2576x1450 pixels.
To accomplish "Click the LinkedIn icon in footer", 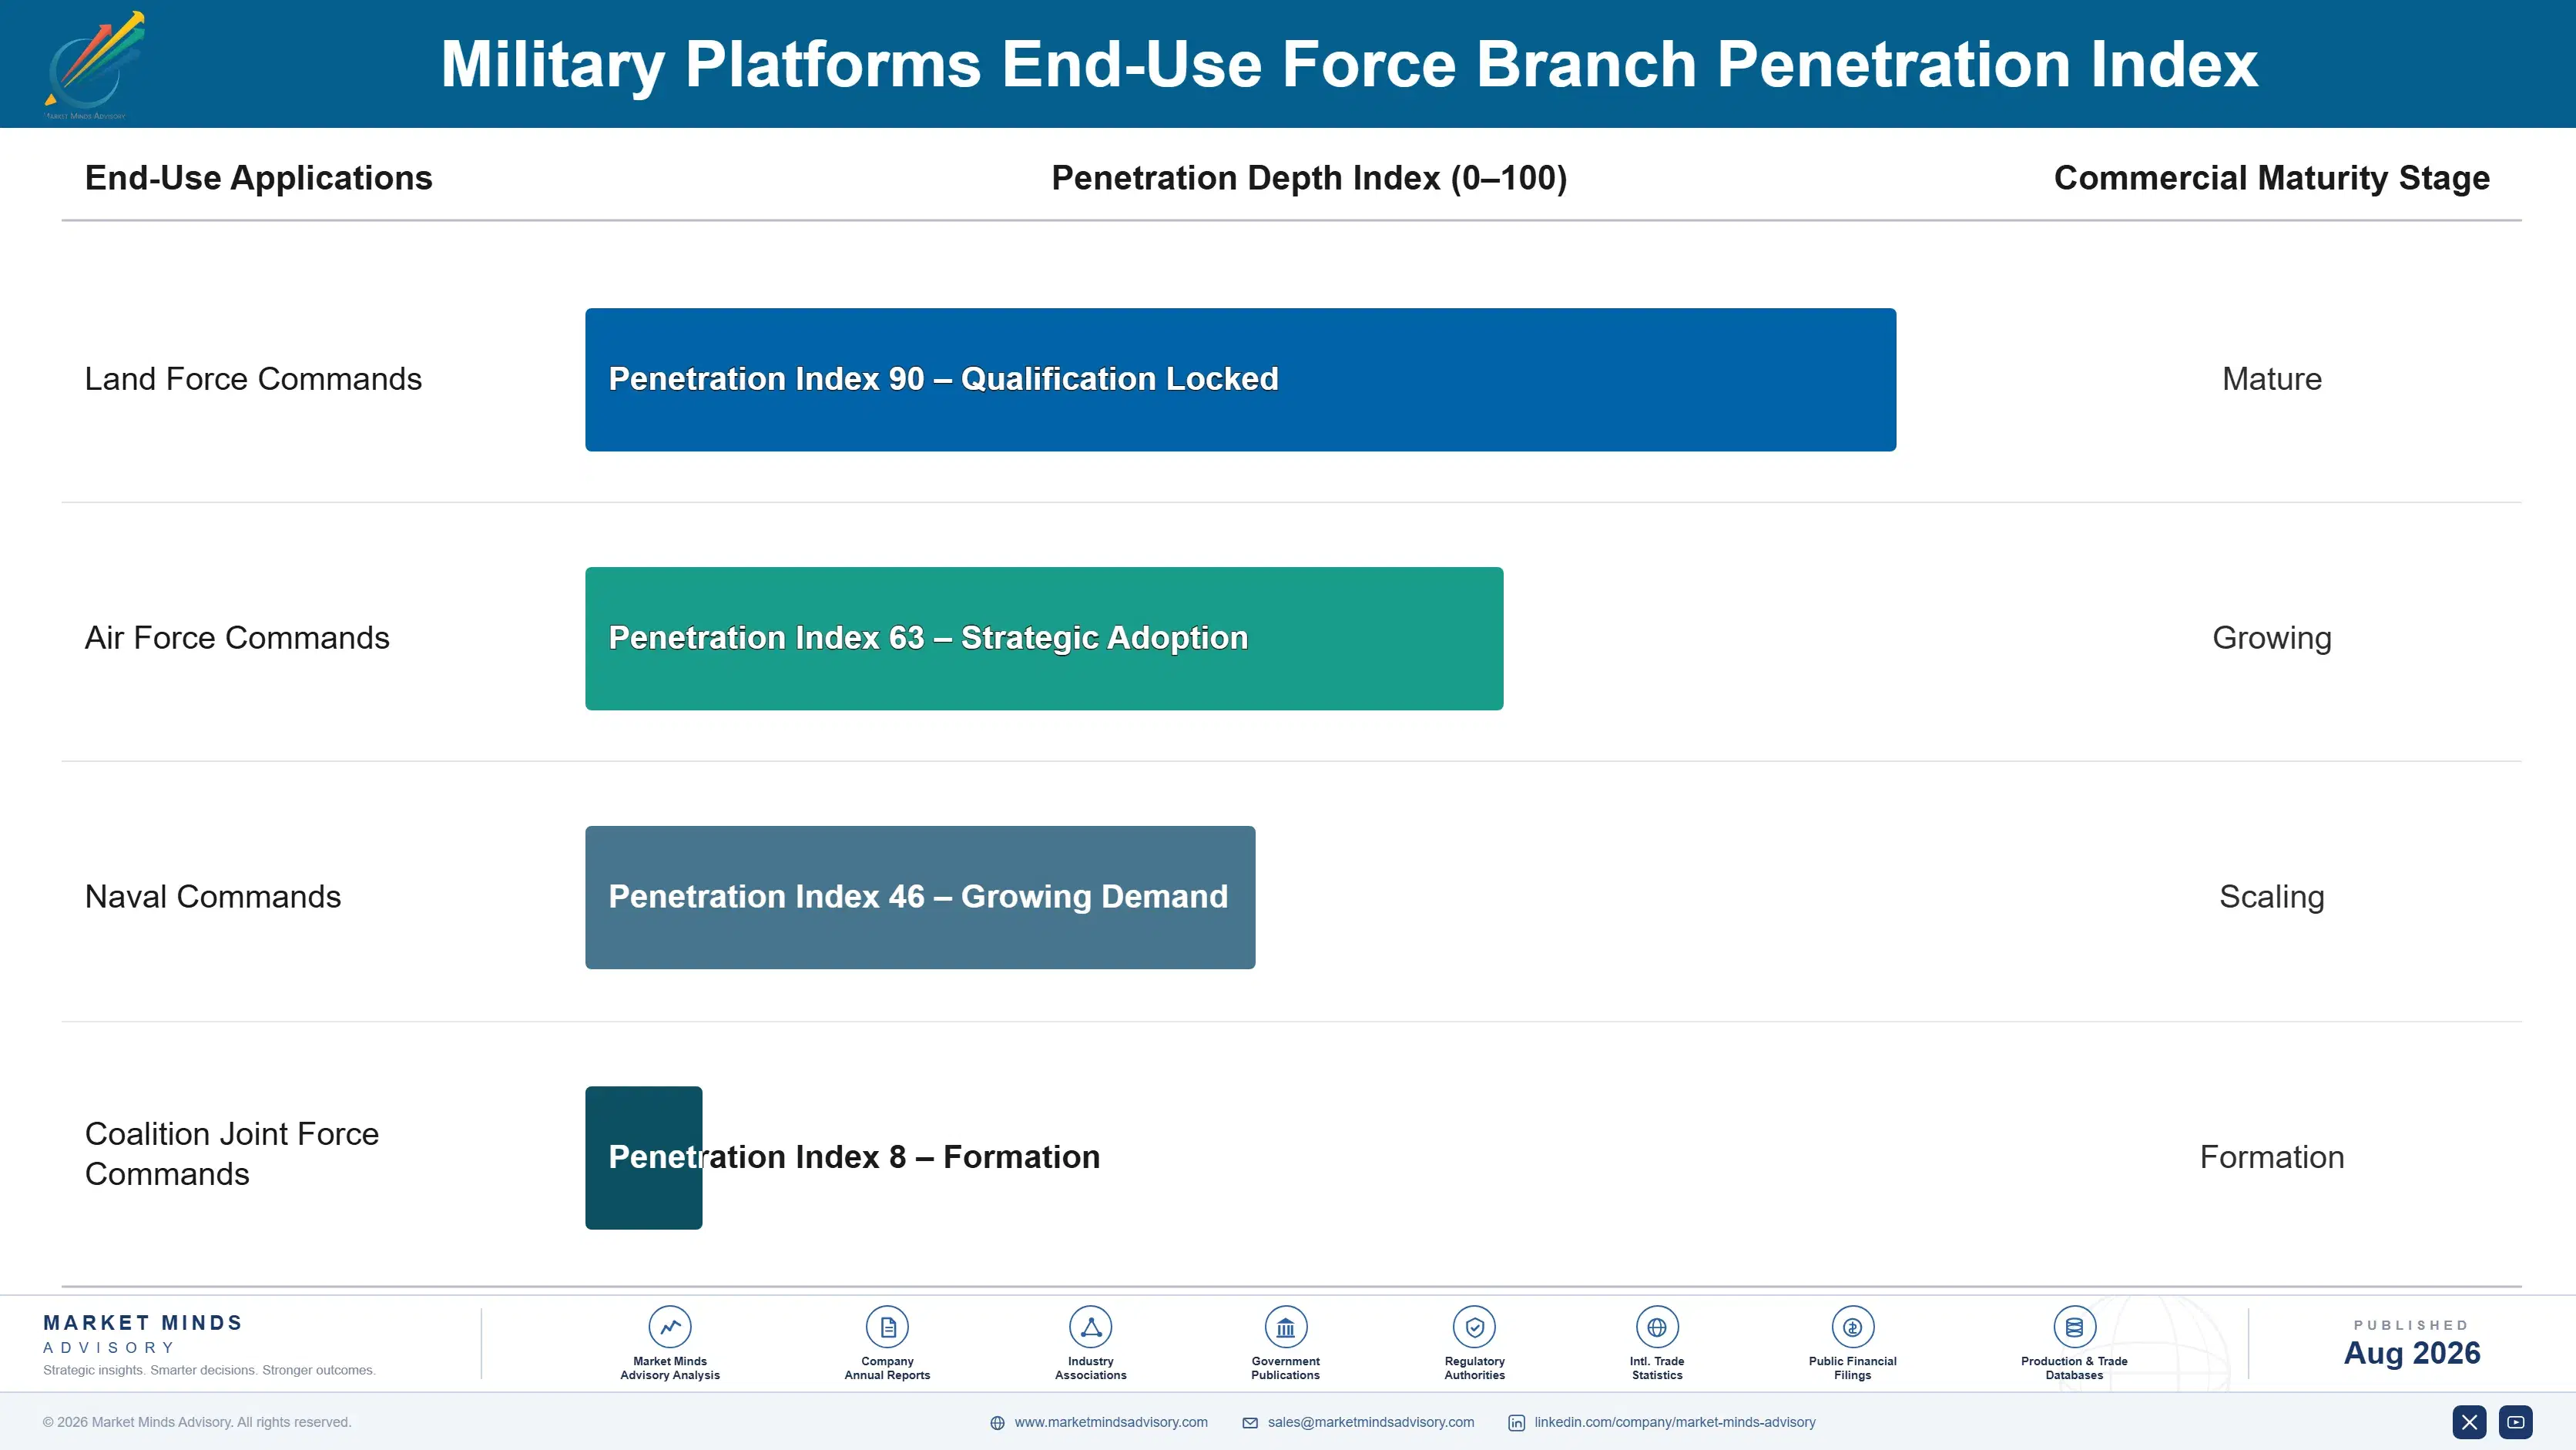I will 1517,1423.
